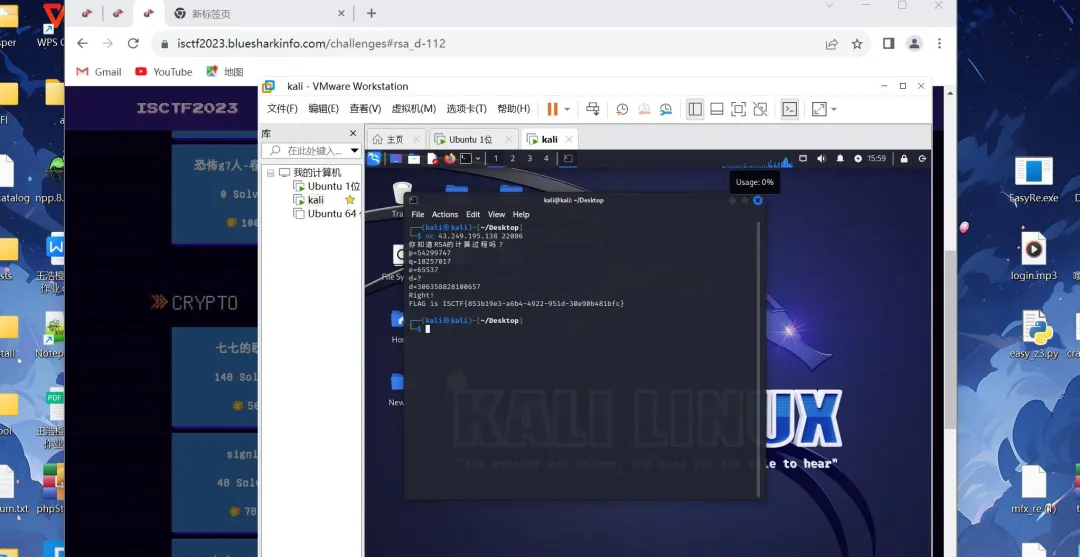Open the Kali applications menu
This screenshot has height=557, width=1080.
(x=374, y=158)
